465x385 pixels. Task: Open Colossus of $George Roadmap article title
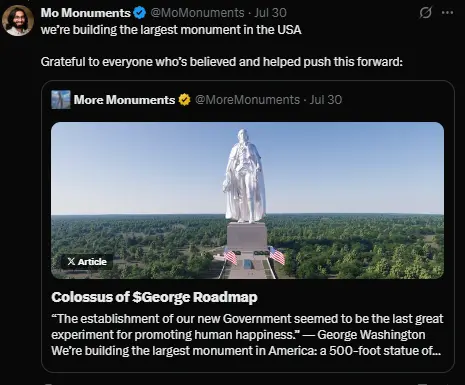(x=154, y=297)
